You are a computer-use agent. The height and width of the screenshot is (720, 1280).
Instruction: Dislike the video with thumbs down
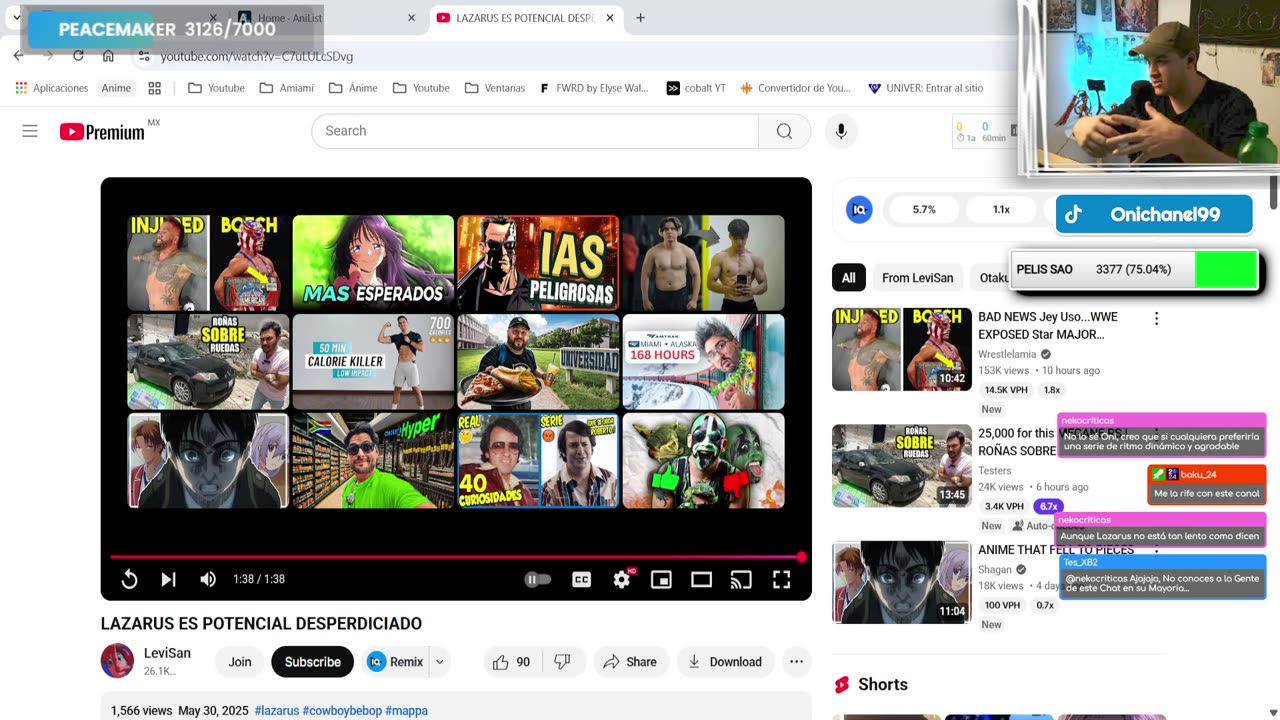[562, 662]
